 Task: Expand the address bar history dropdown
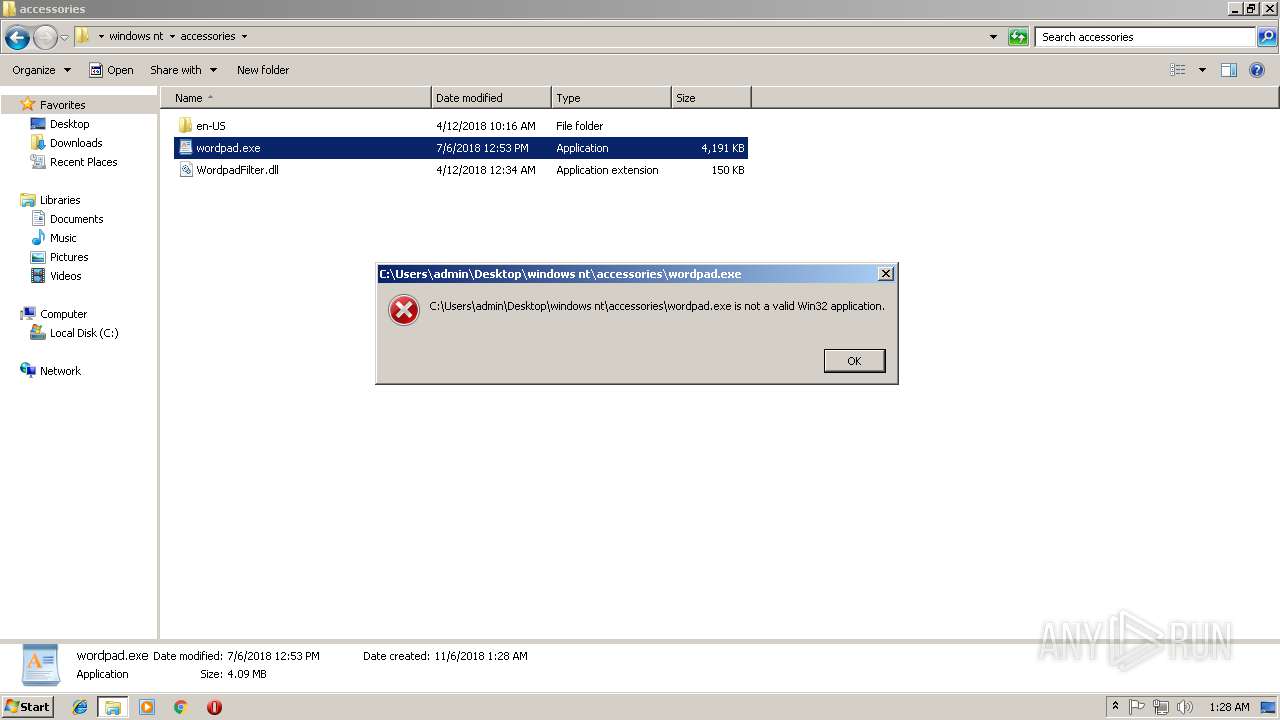coord(993,37)
